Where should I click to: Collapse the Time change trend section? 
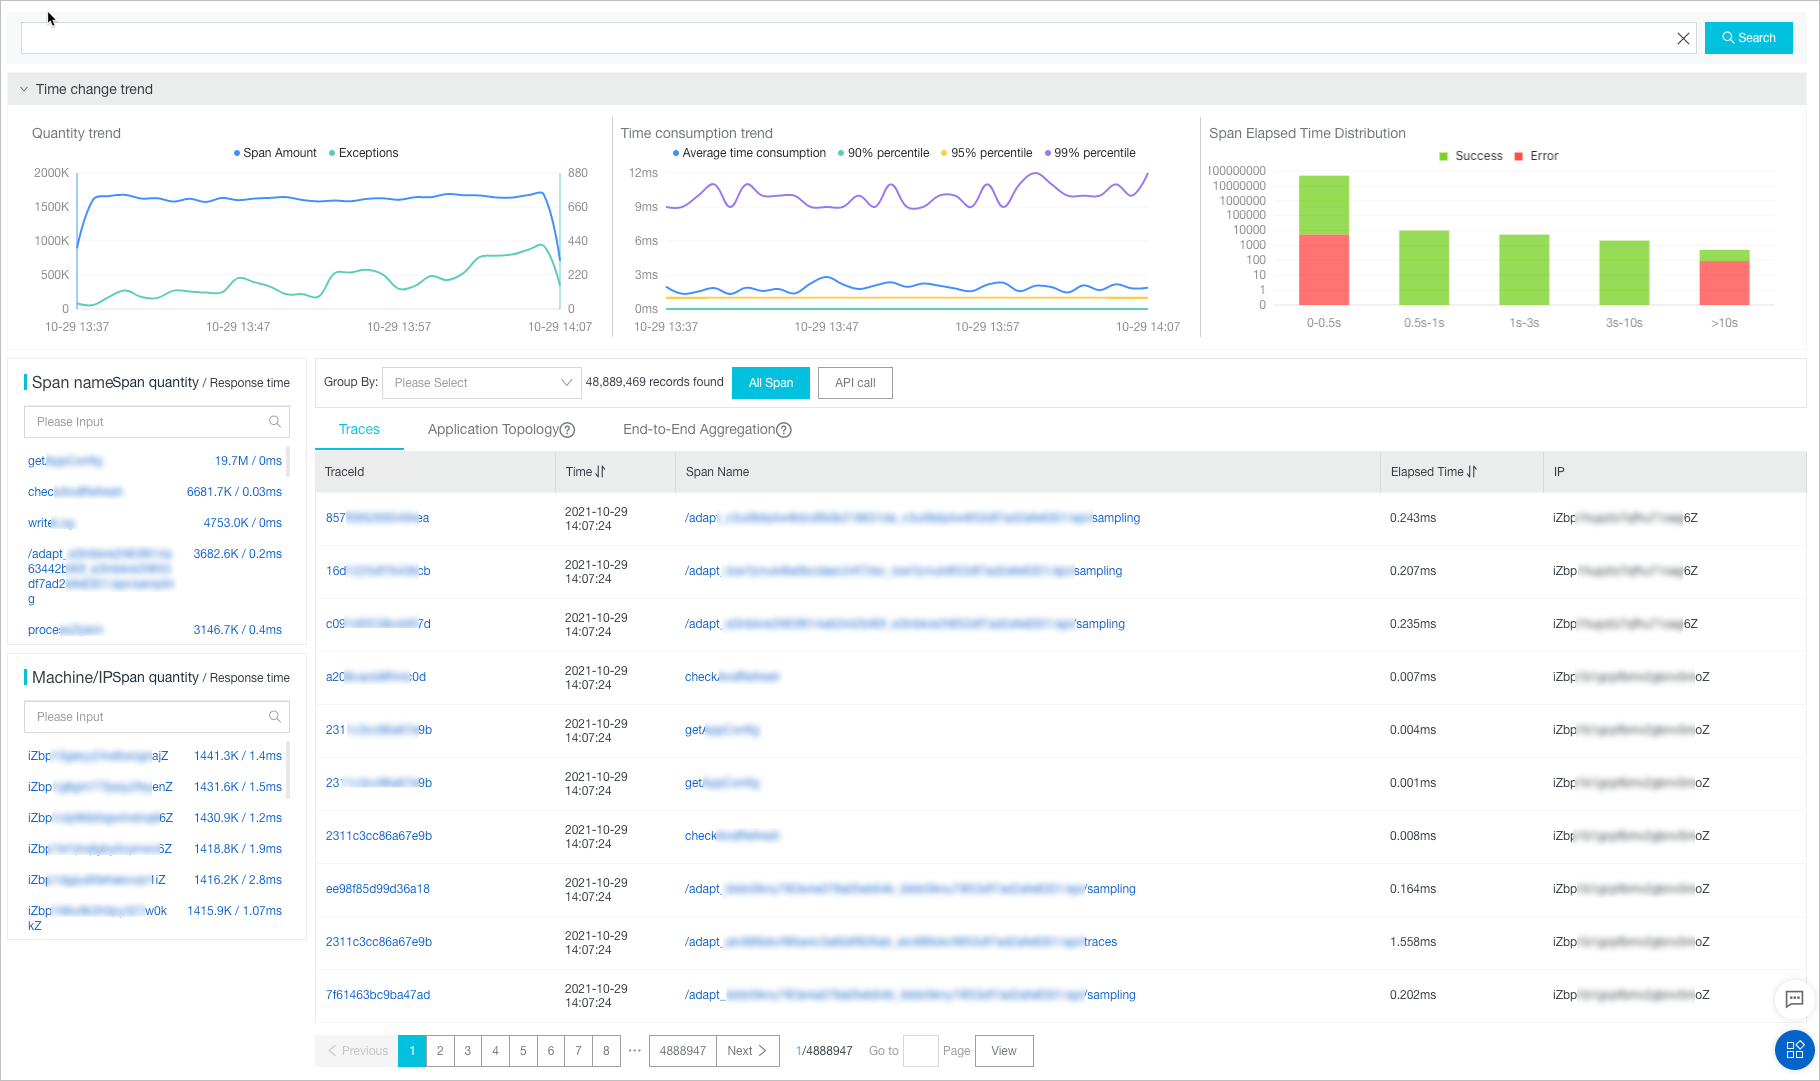pos(24,89)
